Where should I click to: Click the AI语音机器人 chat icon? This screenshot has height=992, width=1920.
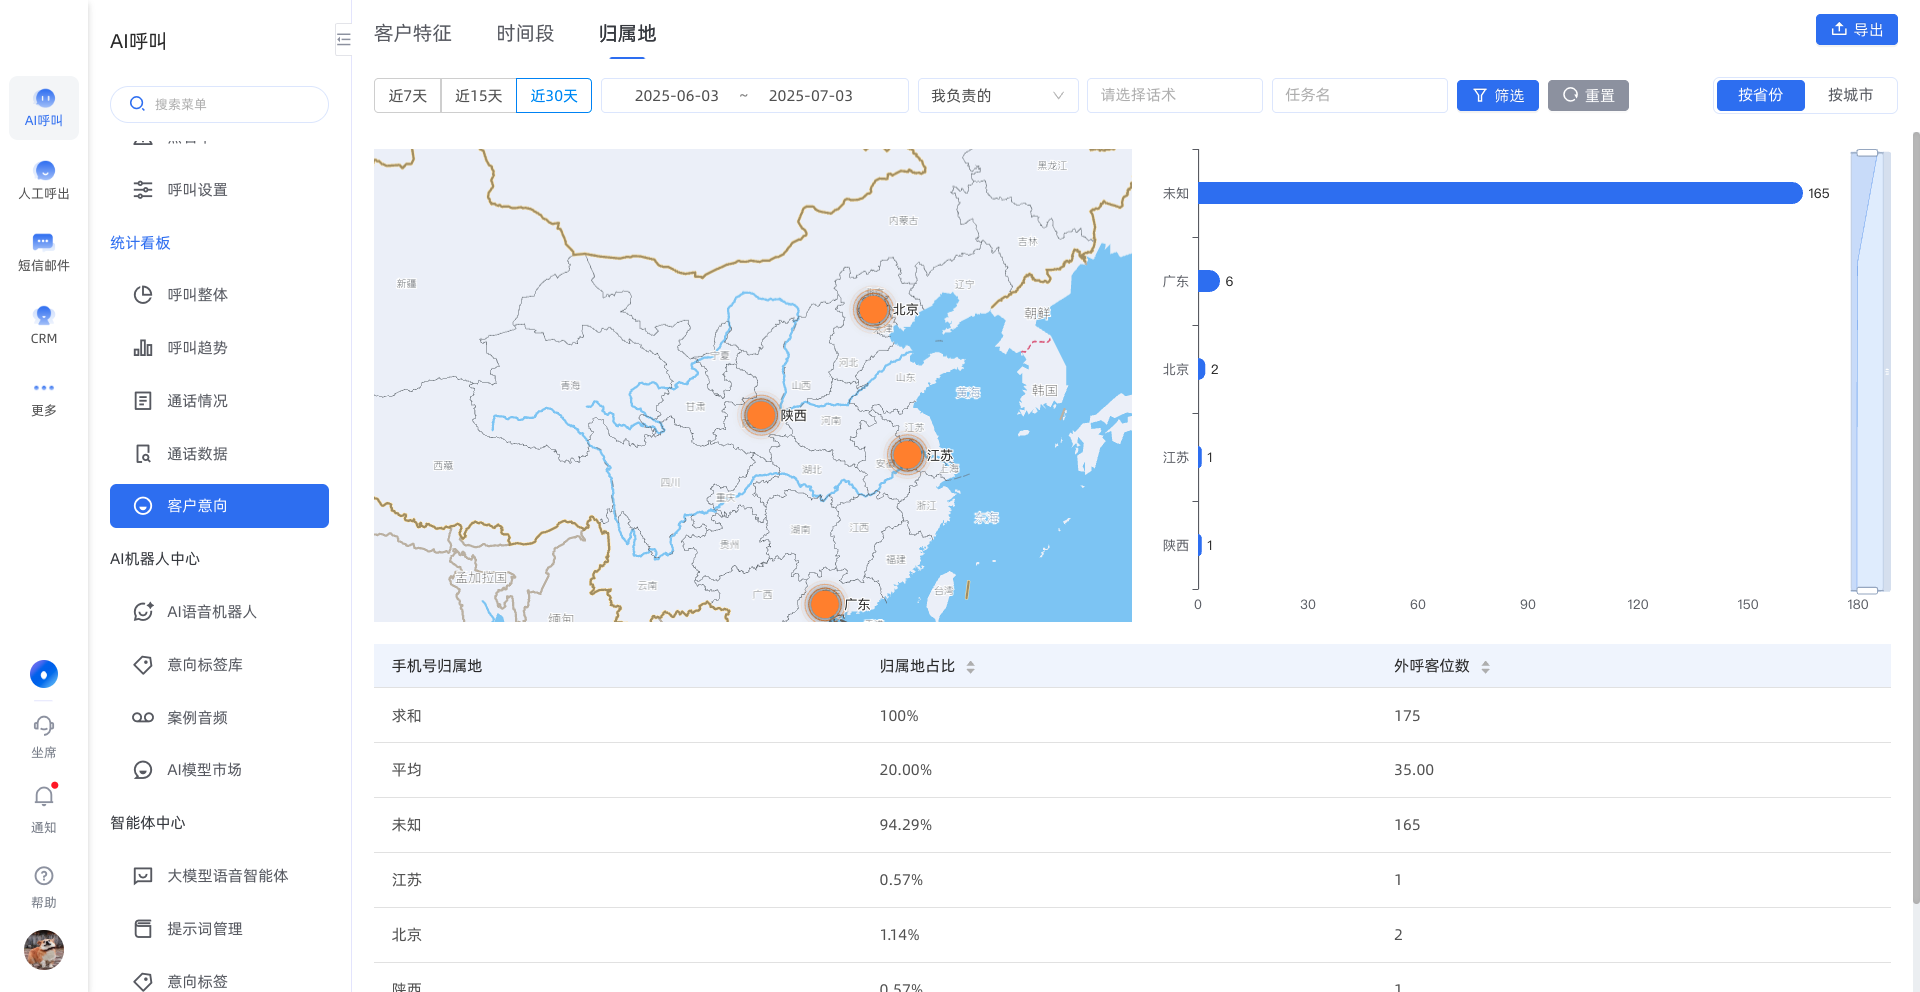[143, 612]
